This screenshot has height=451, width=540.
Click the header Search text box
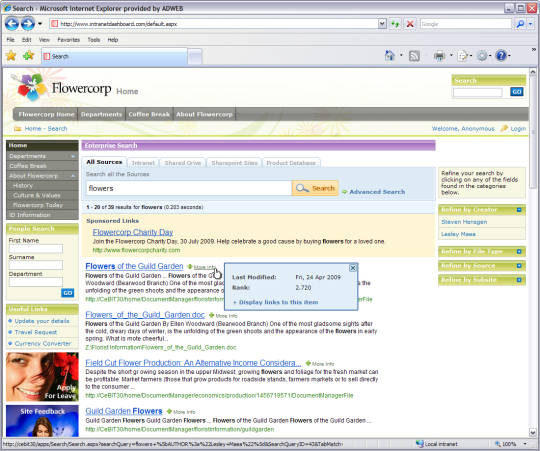477,92
